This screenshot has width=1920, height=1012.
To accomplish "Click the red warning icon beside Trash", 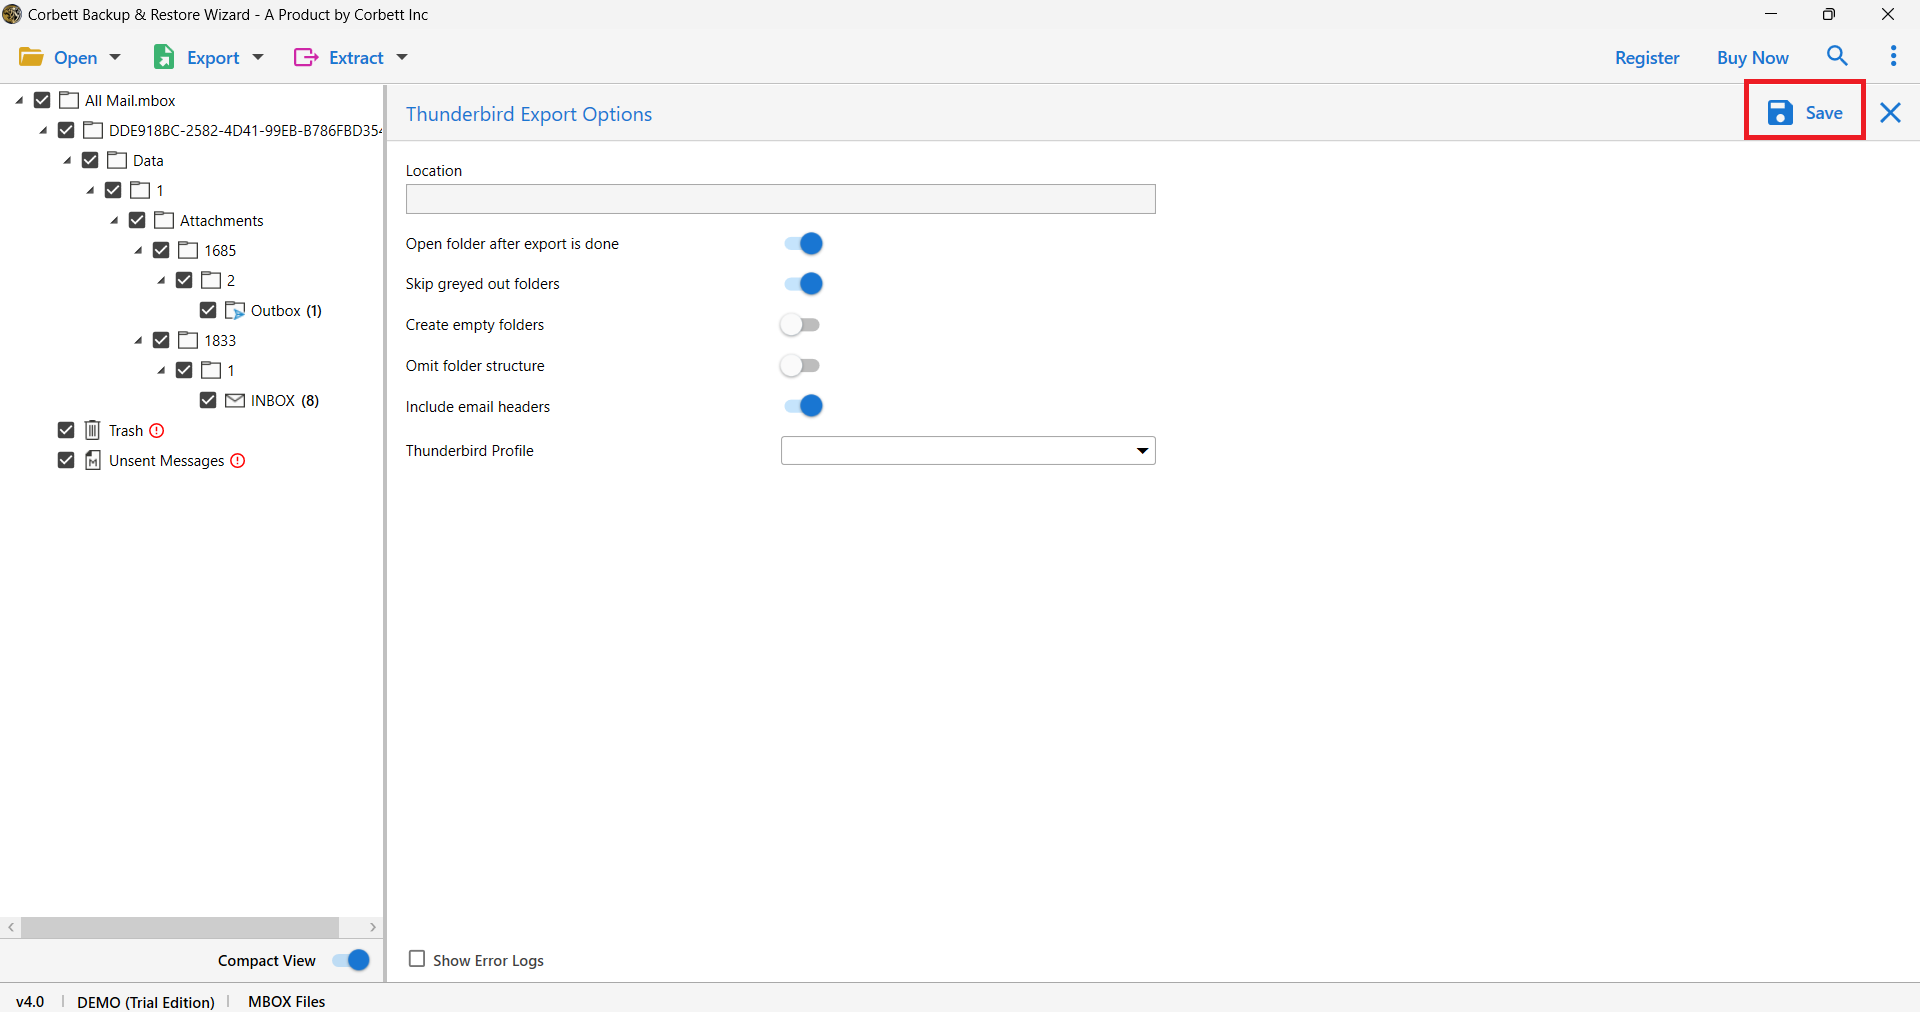I will (157, 430).
